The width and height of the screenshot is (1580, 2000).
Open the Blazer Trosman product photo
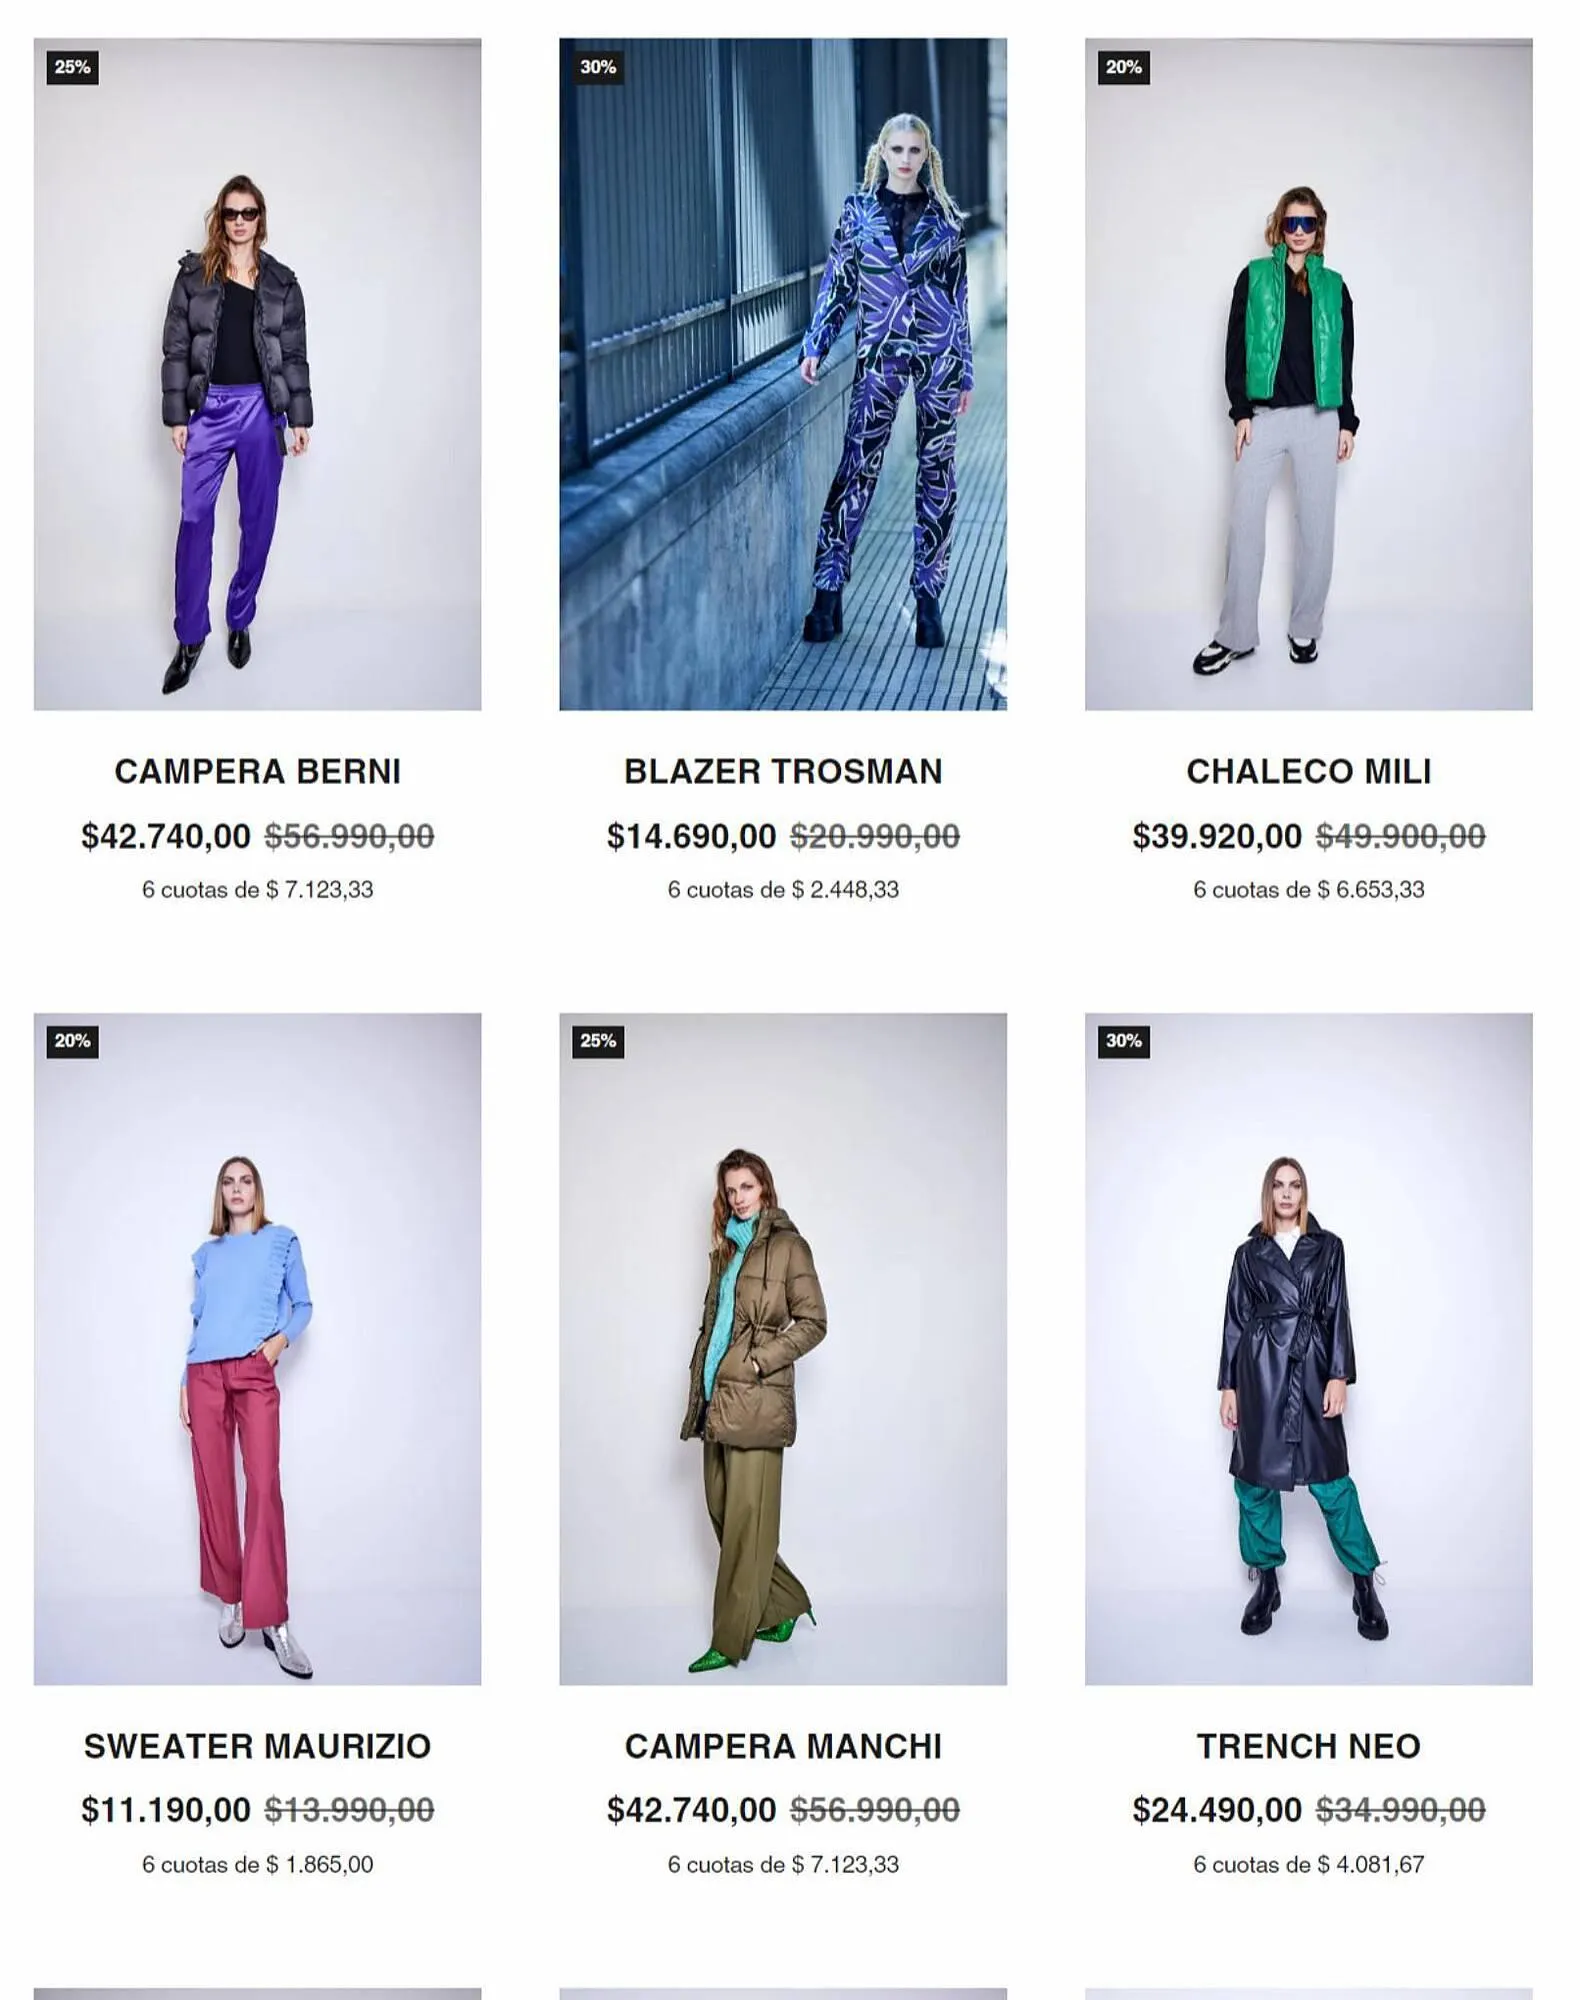(783, 374)
